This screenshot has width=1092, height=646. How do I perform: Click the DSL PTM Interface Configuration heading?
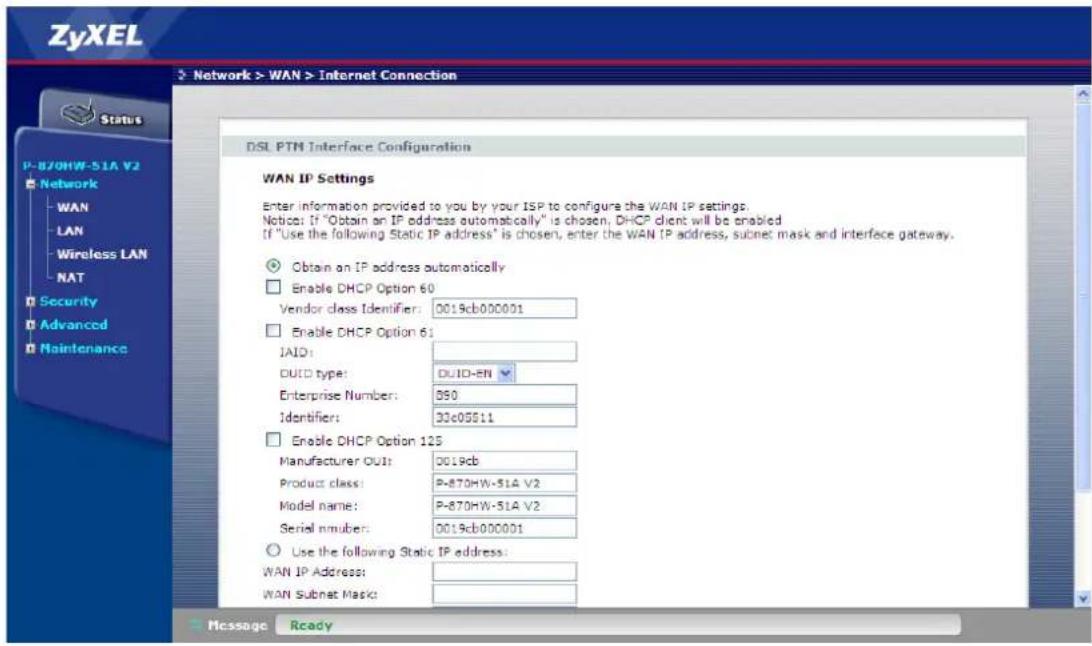359,147
